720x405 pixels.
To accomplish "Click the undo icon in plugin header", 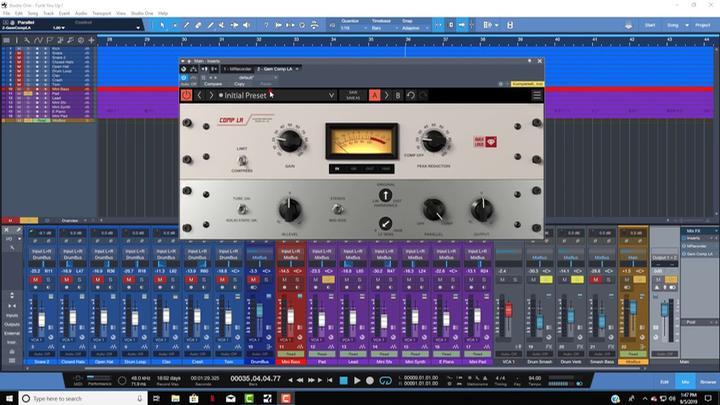I will point(411,95).
